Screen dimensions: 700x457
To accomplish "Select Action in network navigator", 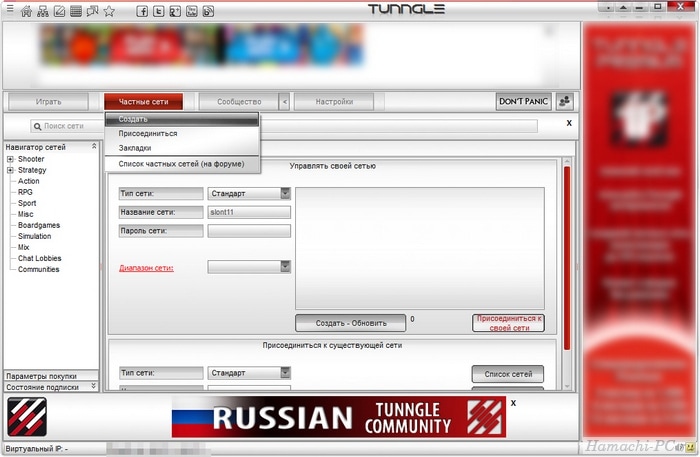I will click(29, 181).
